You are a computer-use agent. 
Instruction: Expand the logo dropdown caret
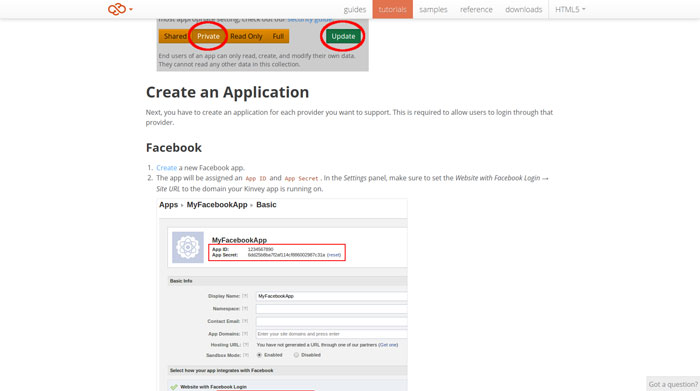pos(131,9)
